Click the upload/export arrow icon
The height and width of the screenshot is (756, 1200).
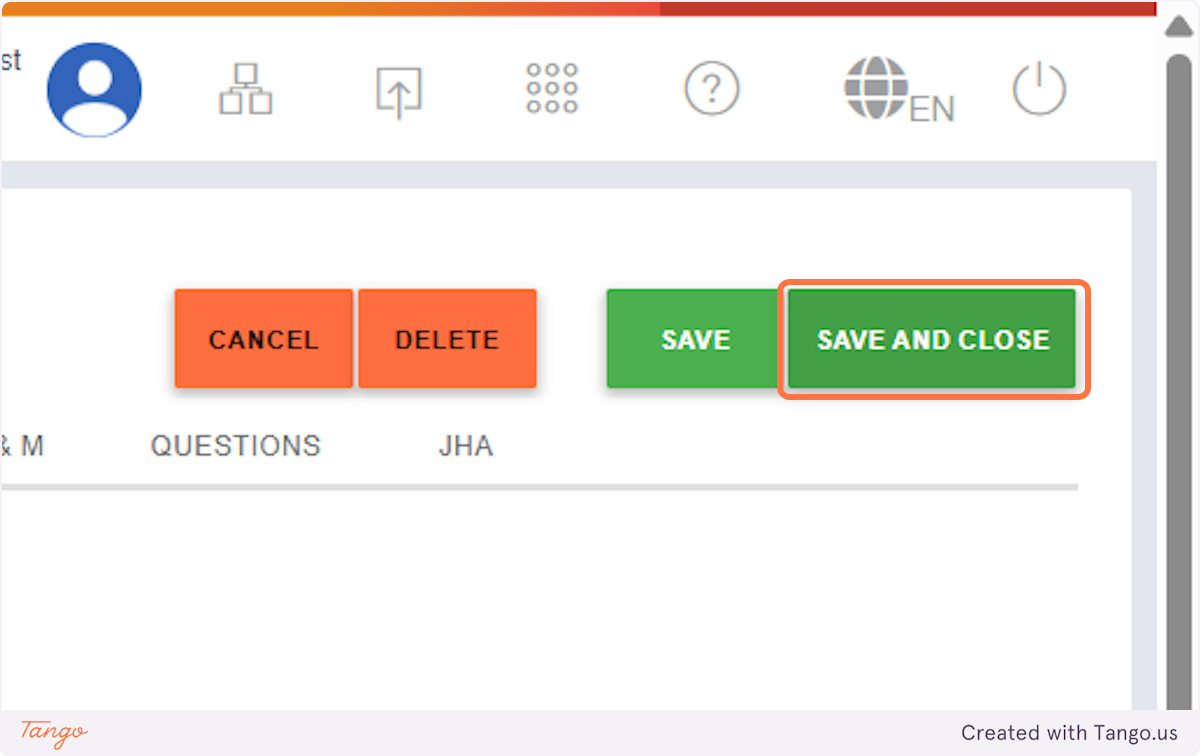(x=398, y=92)
